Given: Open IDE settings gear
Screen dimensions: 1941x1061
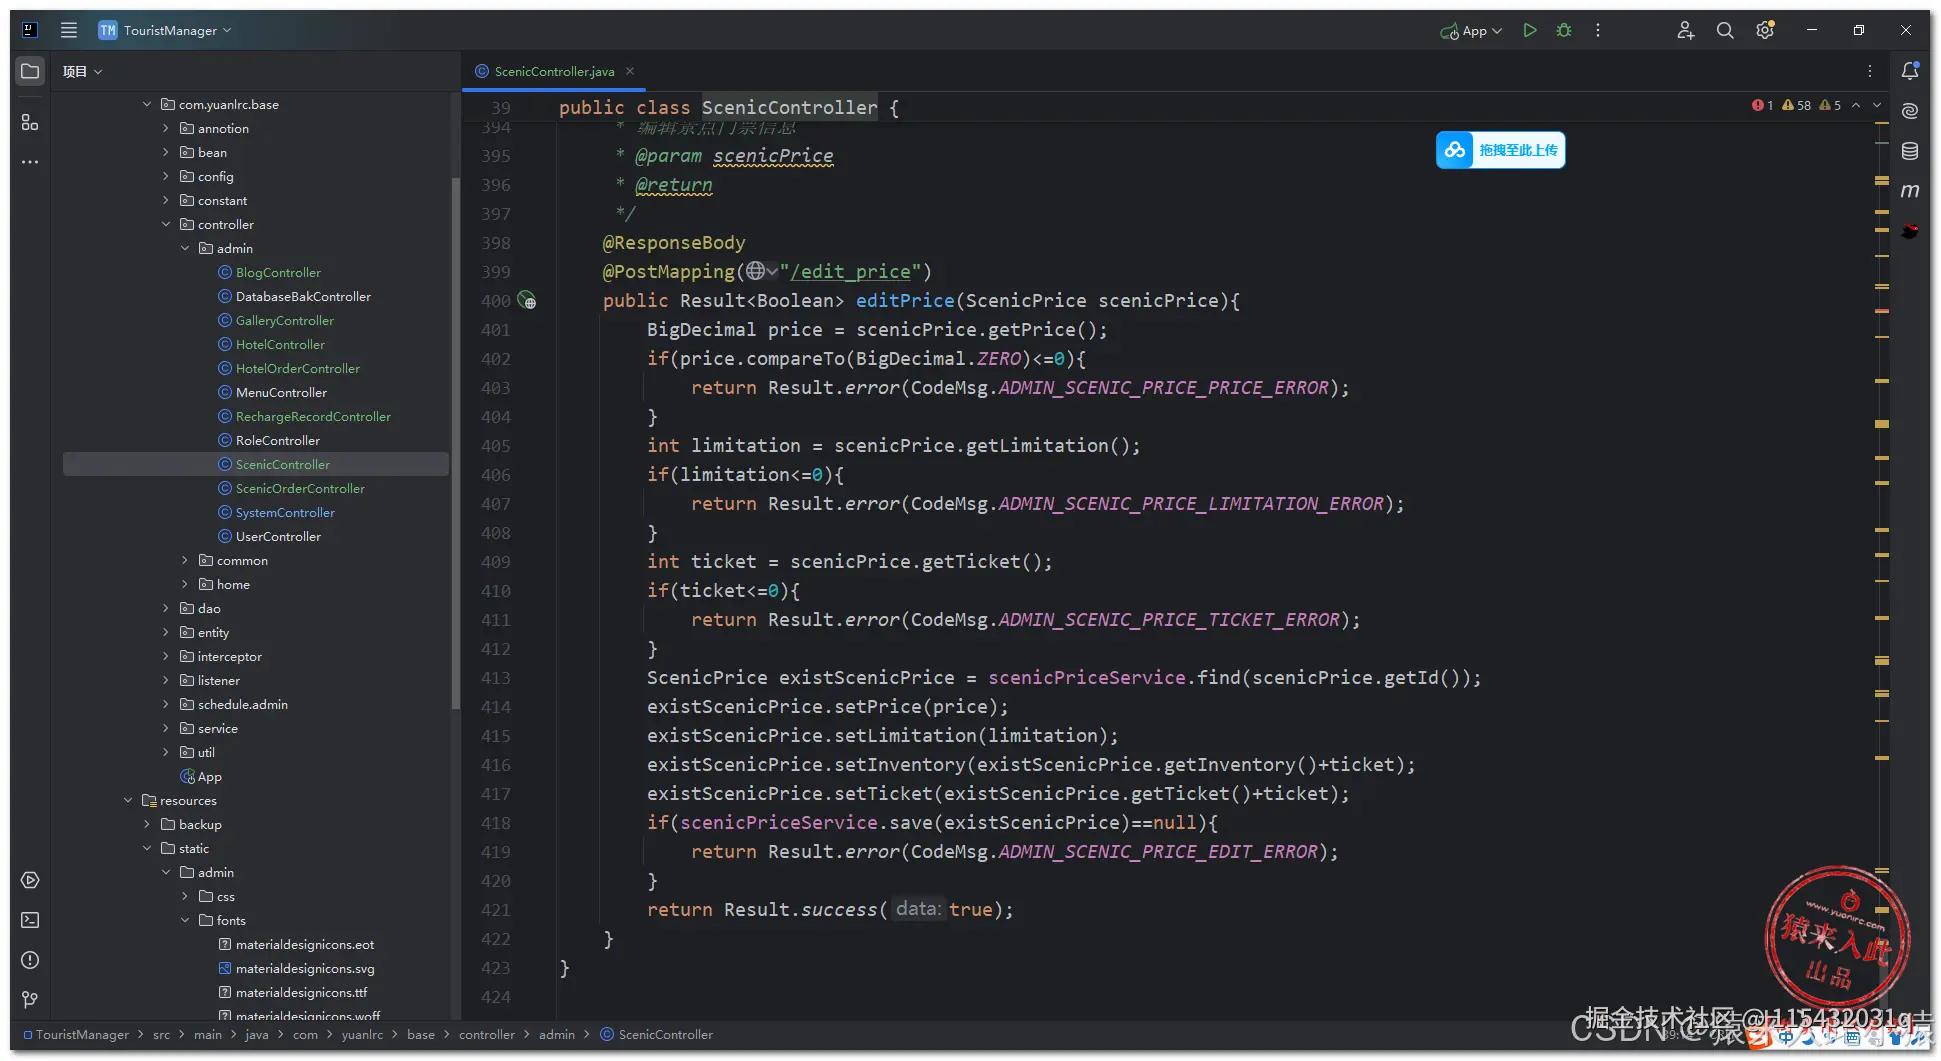Looking at the screenshot, I should 1765,30.
